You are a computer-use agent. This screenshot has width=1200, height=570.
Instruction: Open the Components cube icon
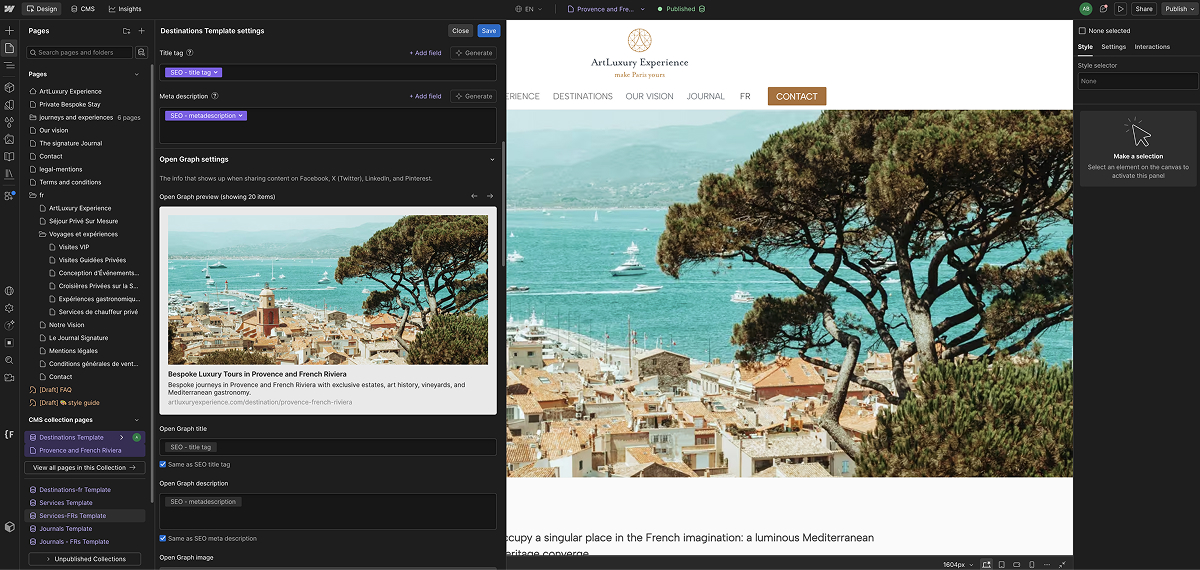pos(9,86)
